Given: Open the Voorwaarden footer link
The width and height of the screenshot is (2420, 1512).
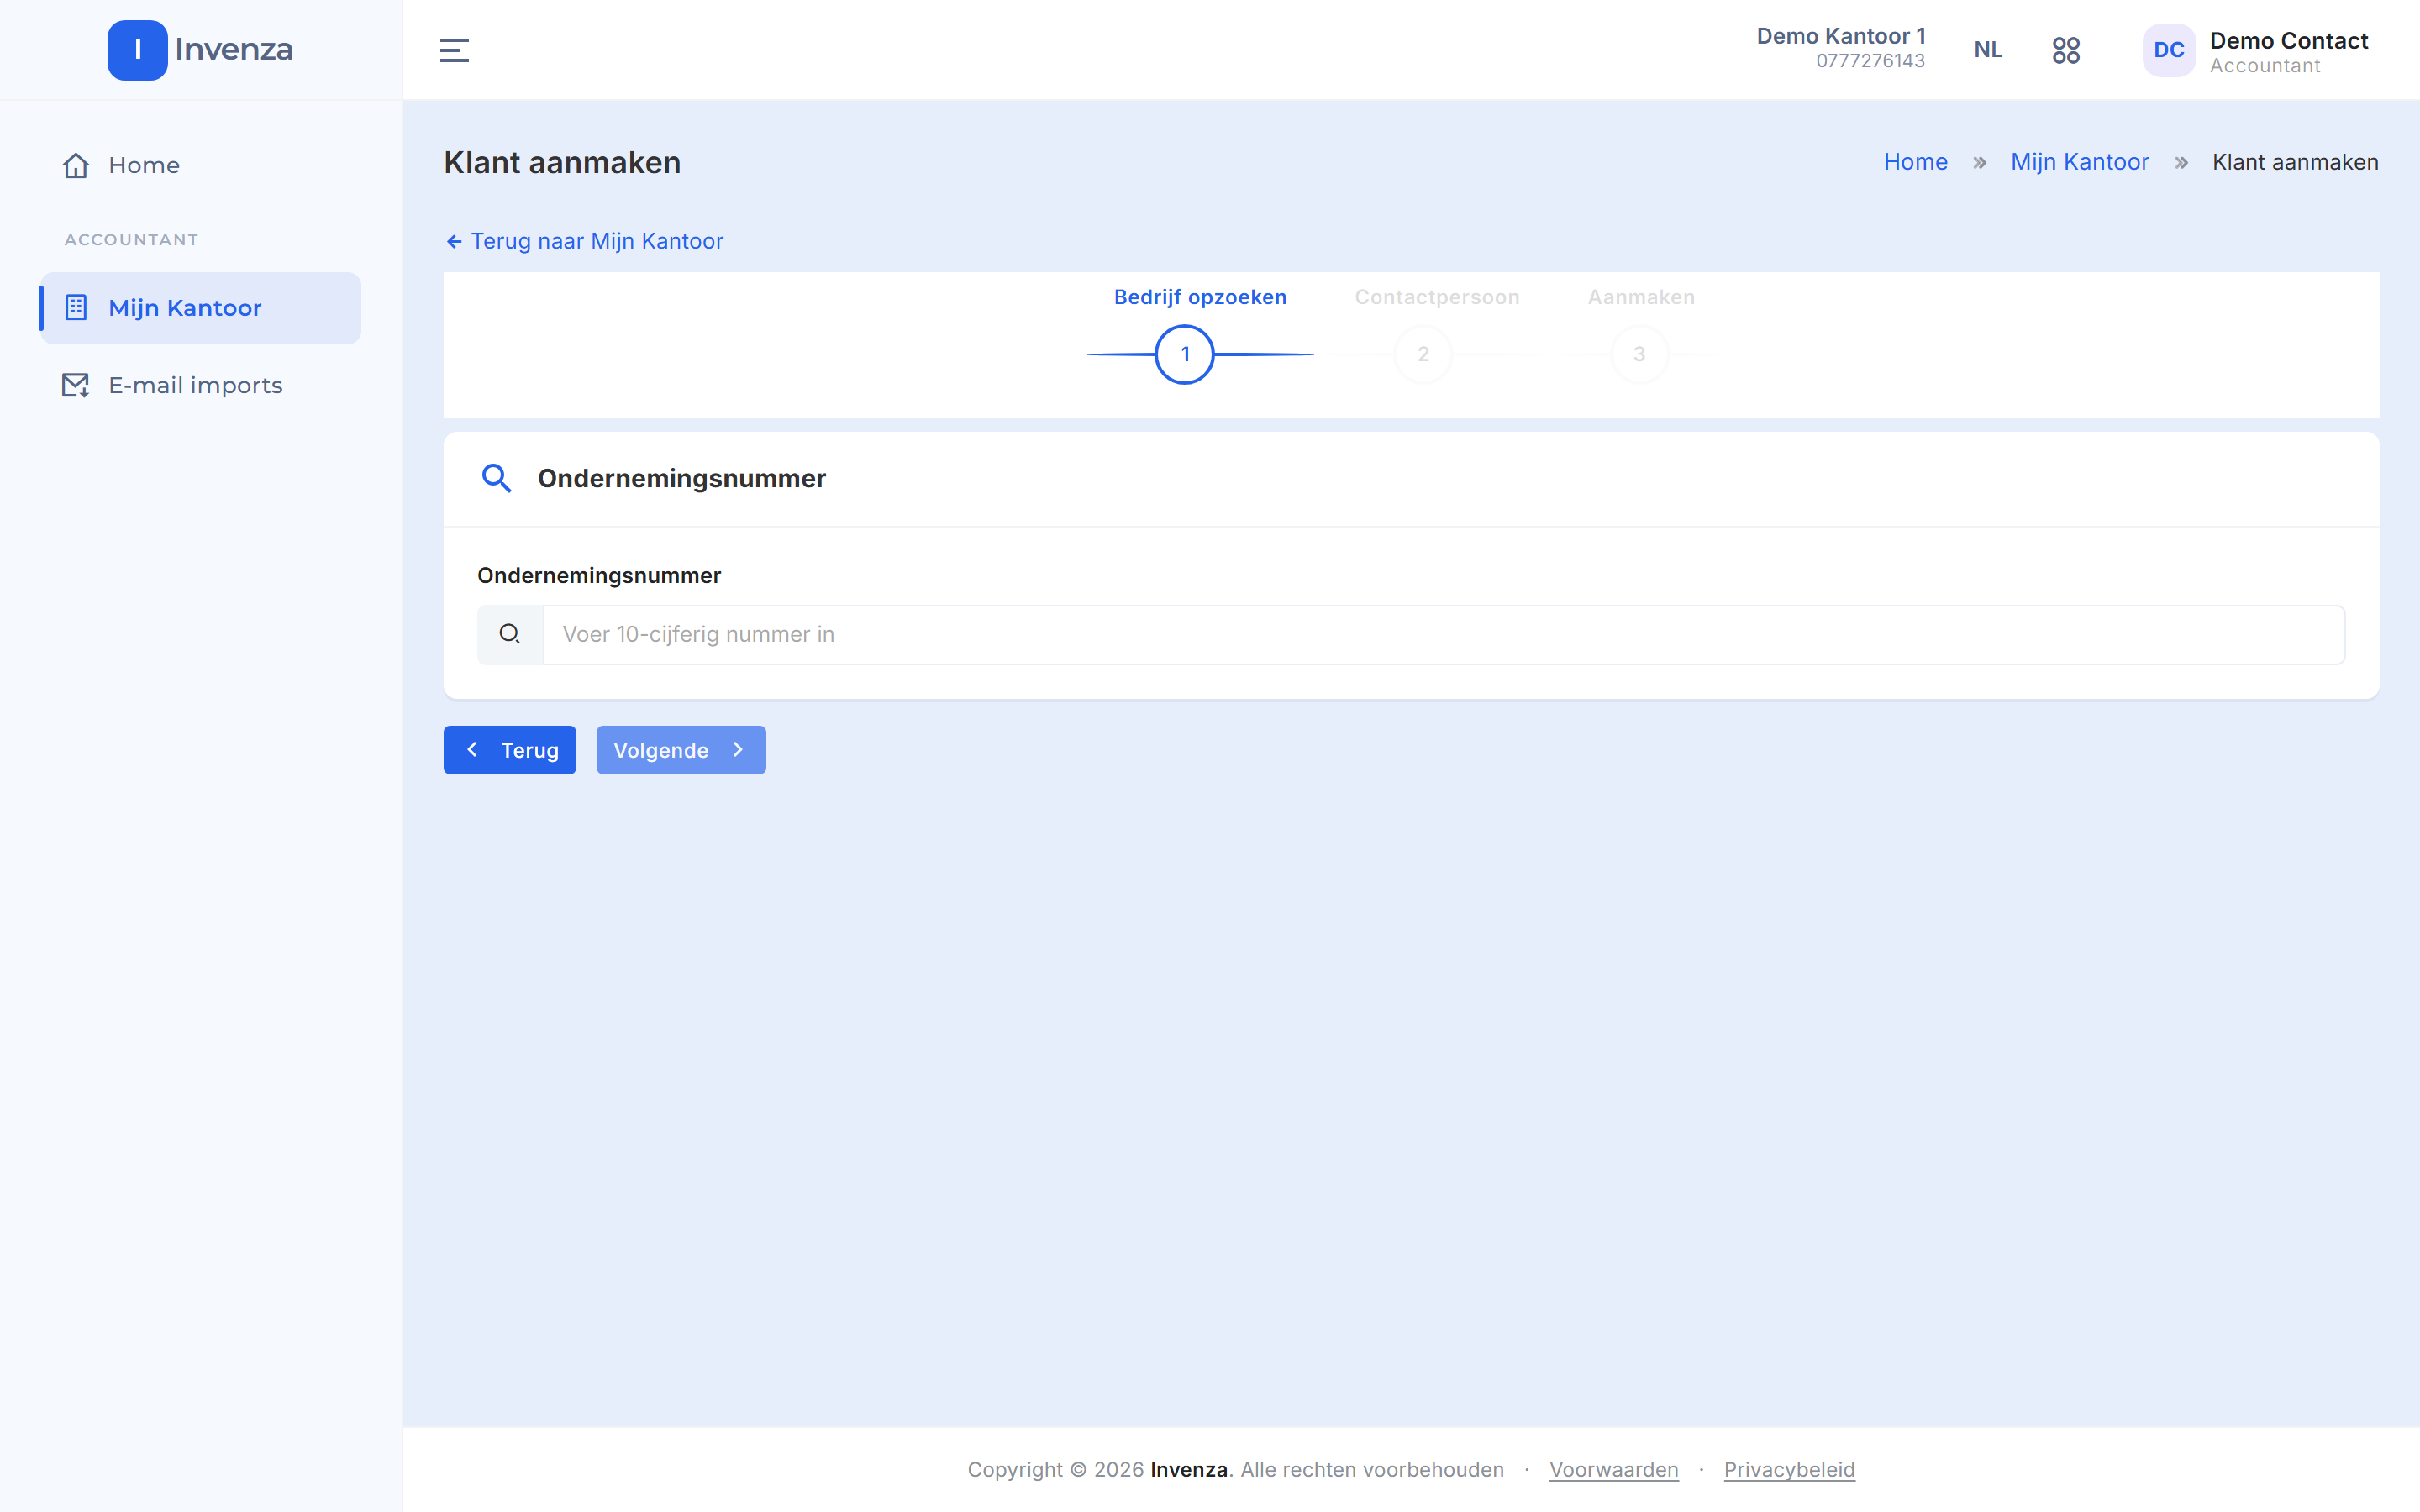Looking at the screenshot, I should (1614, 1469).
